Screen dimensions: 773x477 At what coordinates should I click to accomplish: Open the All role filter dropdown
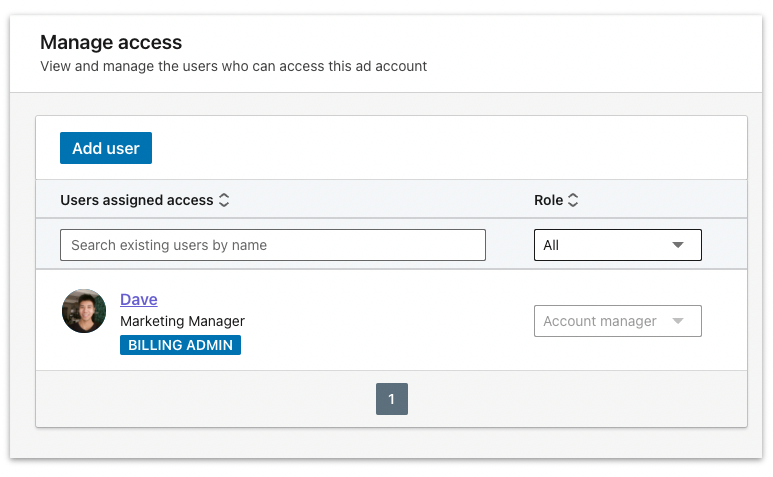617,245
